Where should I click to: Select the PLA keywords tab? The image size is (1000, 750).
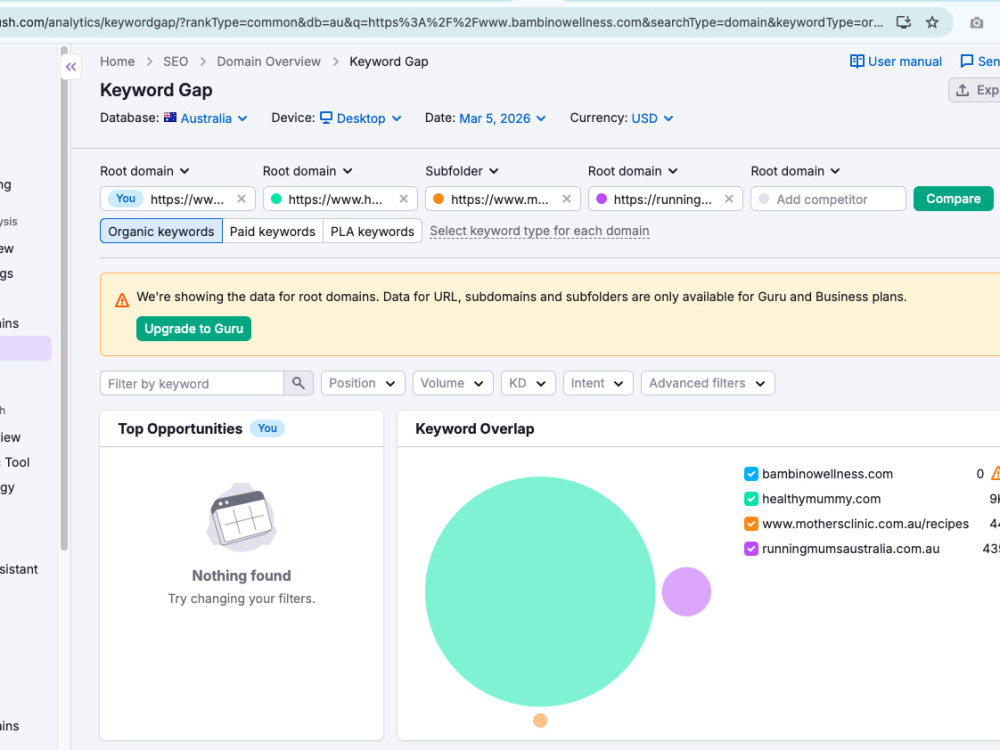[x=372, y=231]
